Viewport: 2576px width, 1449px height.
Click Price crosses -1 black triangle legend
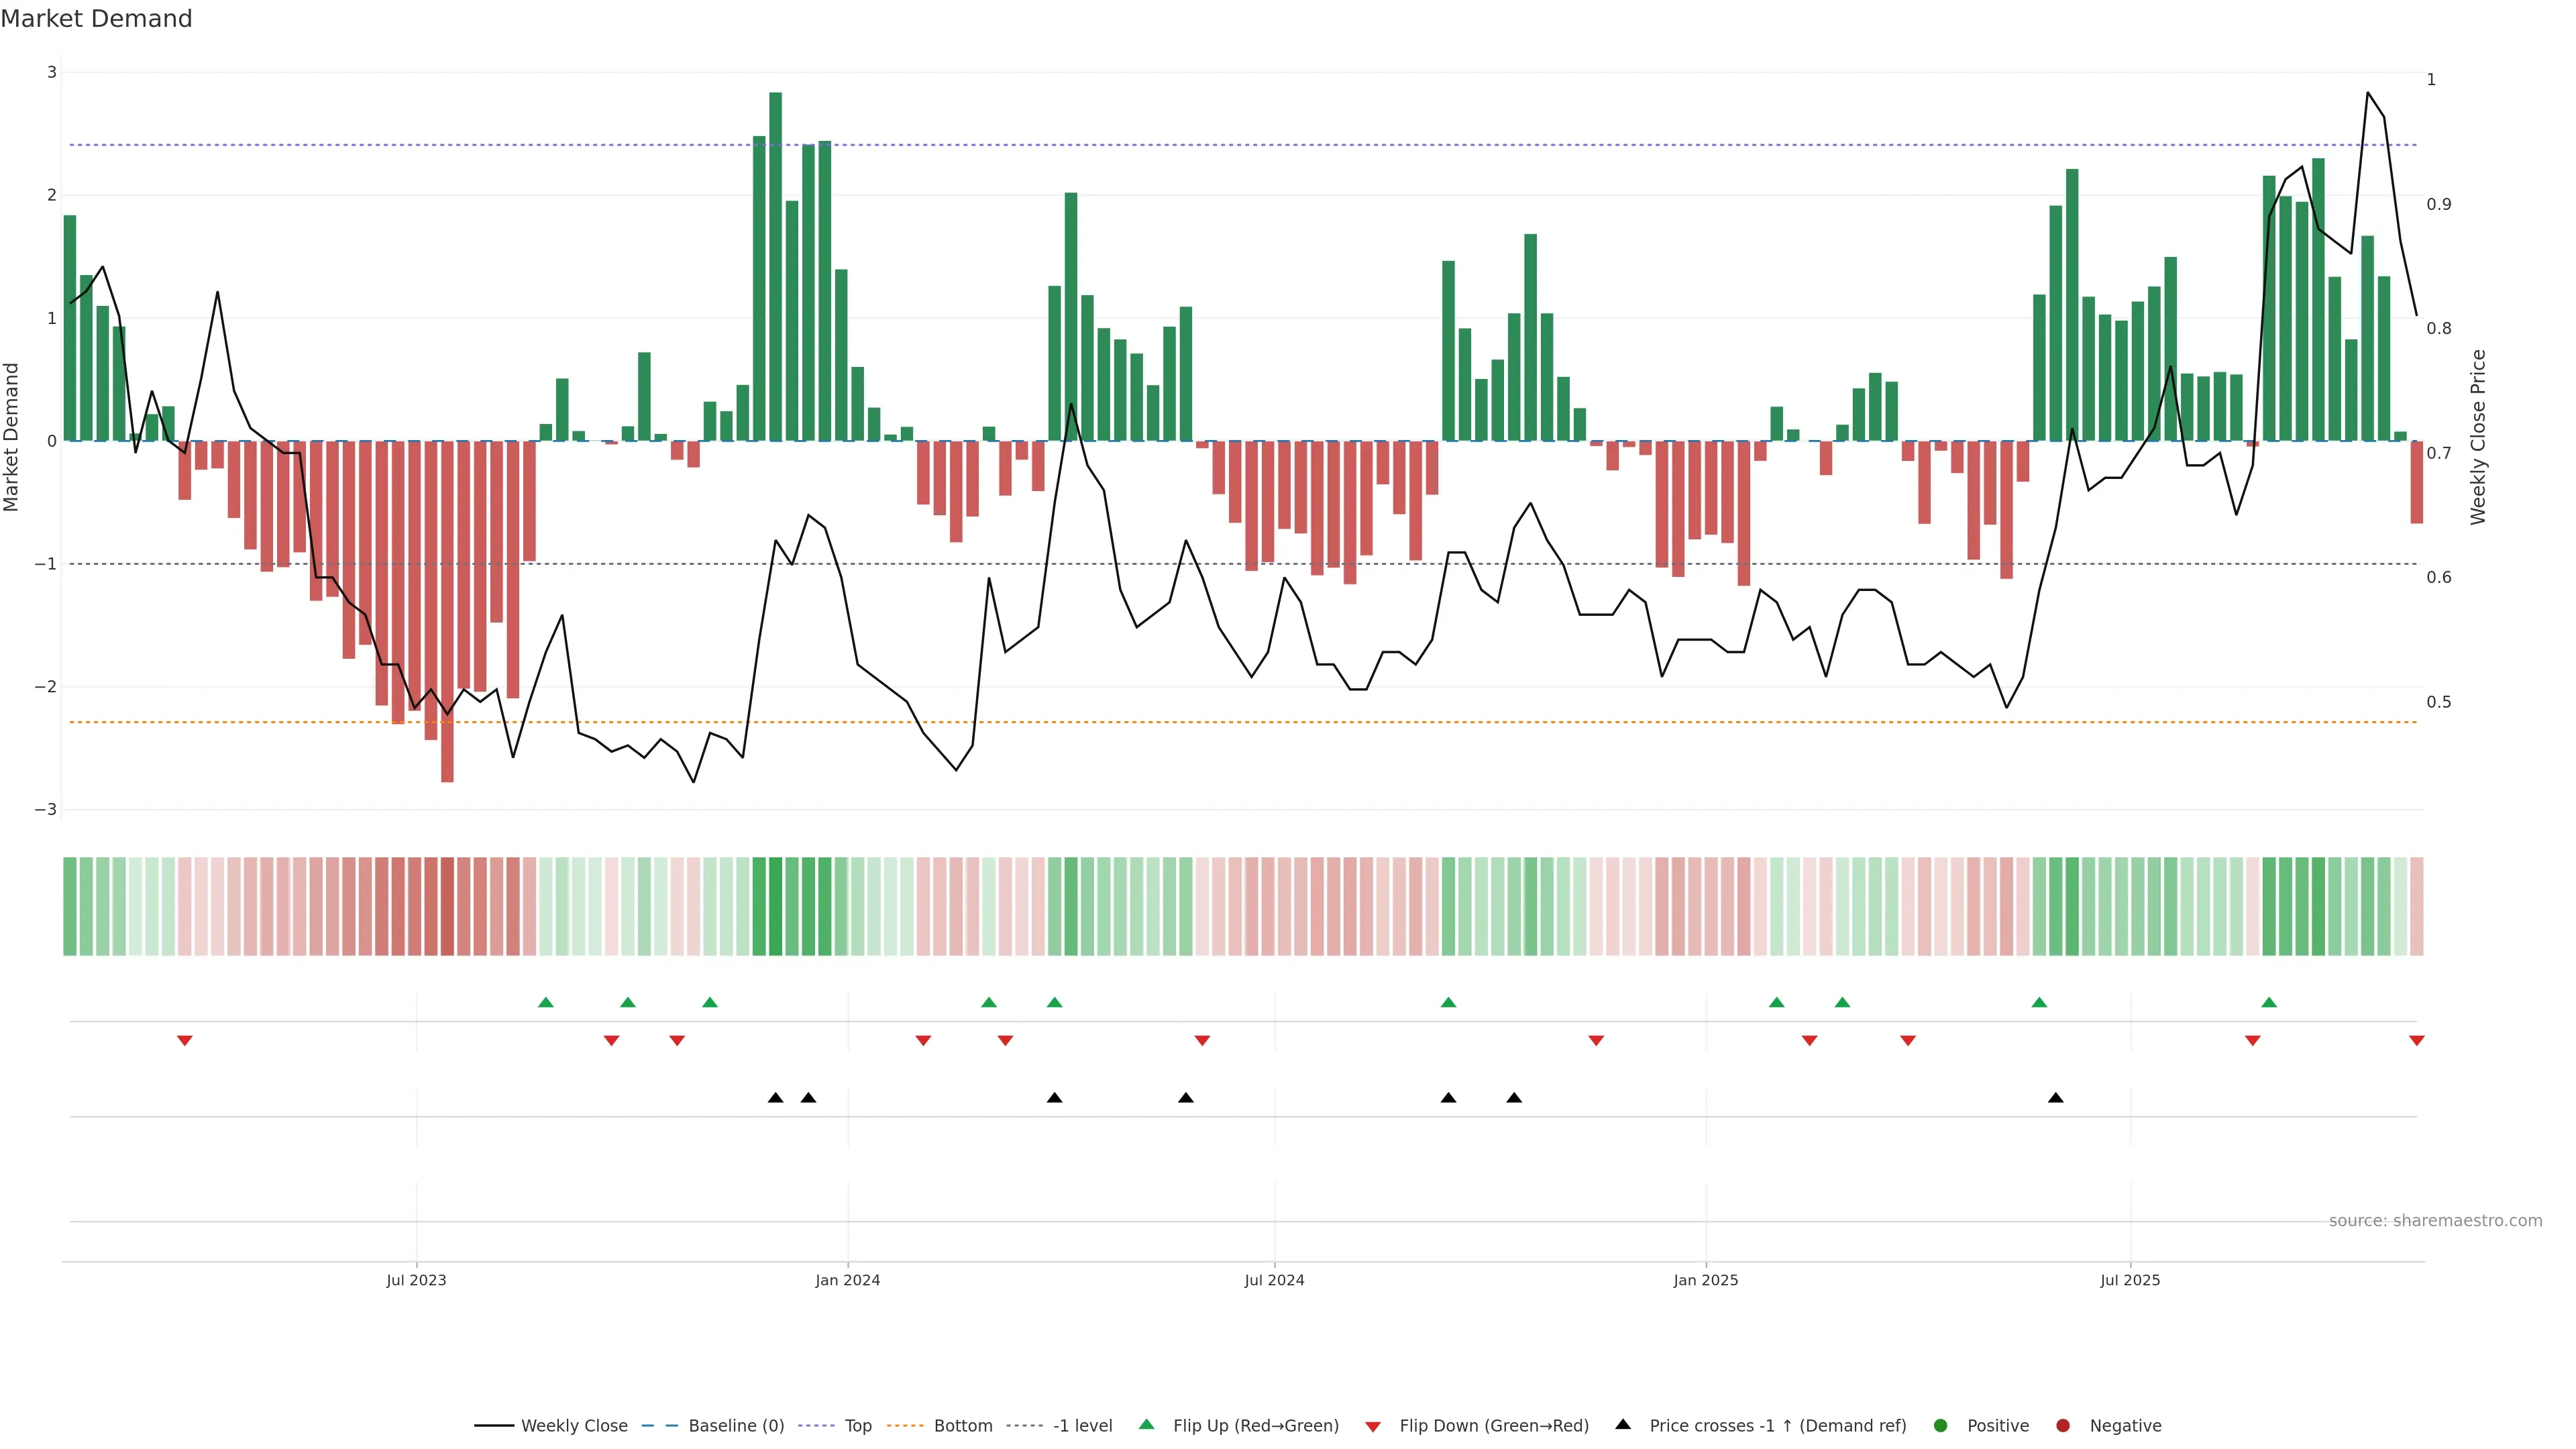pos(1623,1425)
